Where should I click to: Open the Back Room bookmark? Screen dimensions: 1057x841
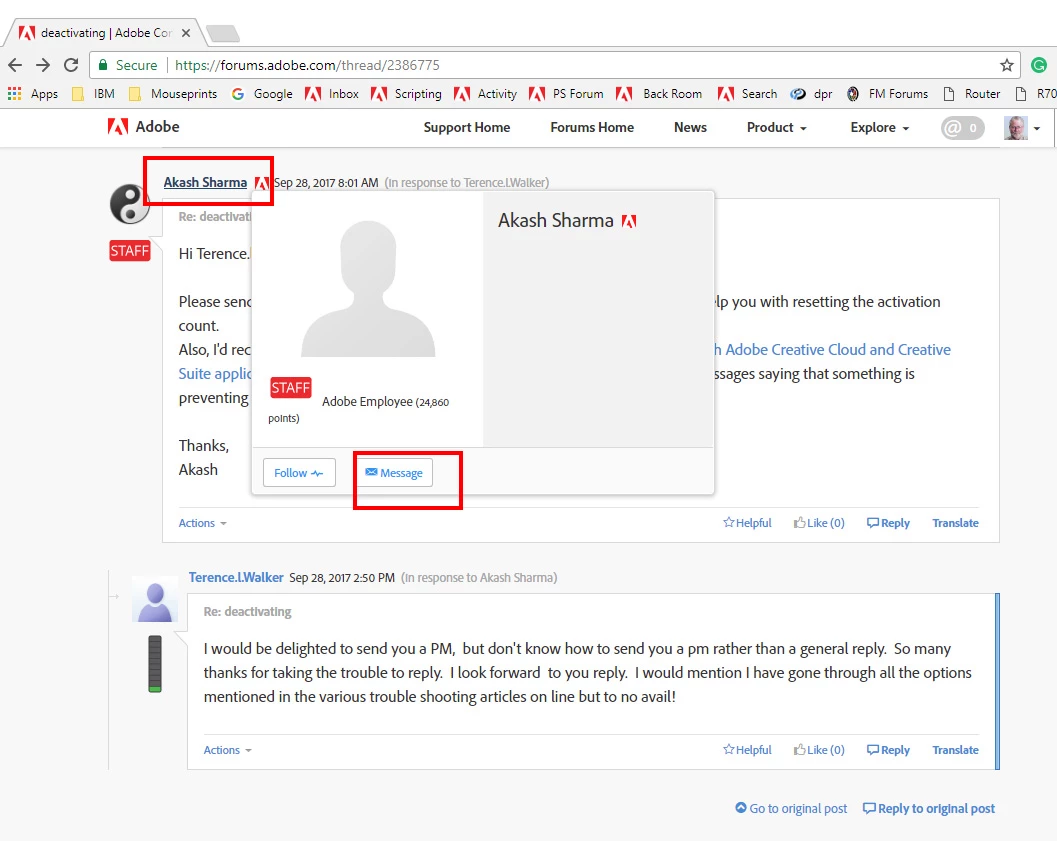coord(659,94)
